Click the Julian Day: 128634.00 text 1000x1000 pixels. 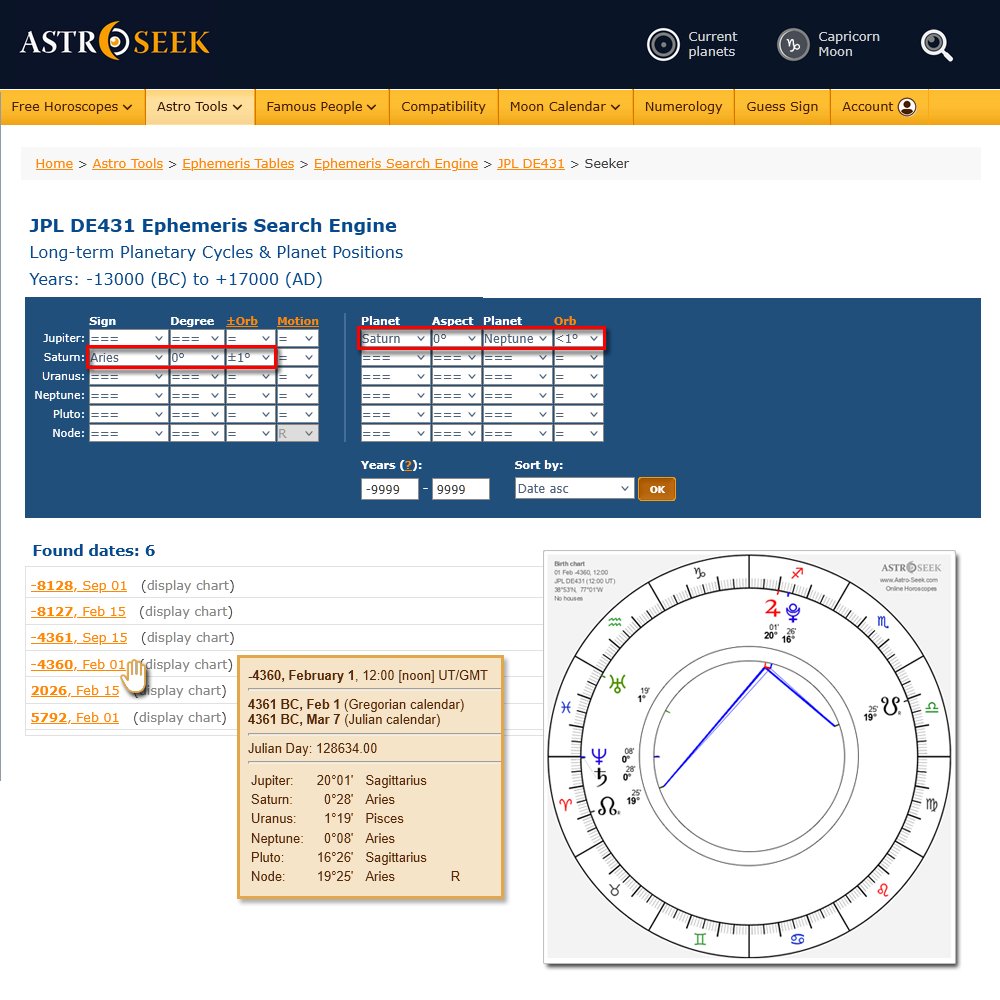[x=312, y=748]
